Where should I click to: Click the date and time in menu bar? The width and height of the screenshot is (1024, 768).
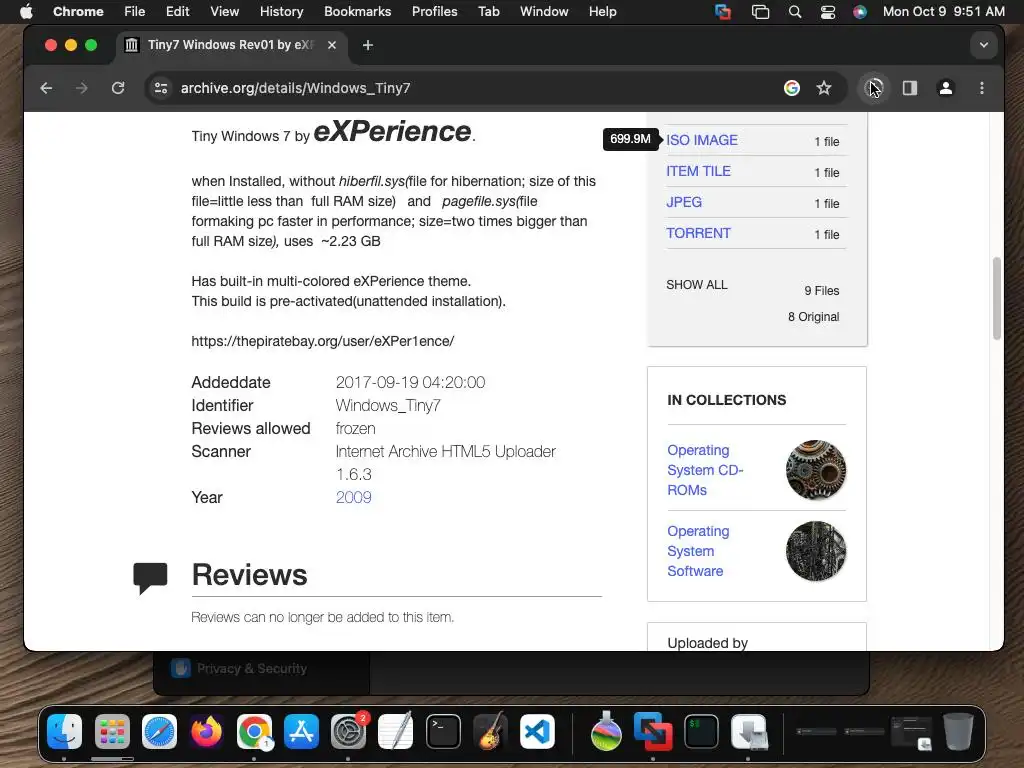pos(944,12)
